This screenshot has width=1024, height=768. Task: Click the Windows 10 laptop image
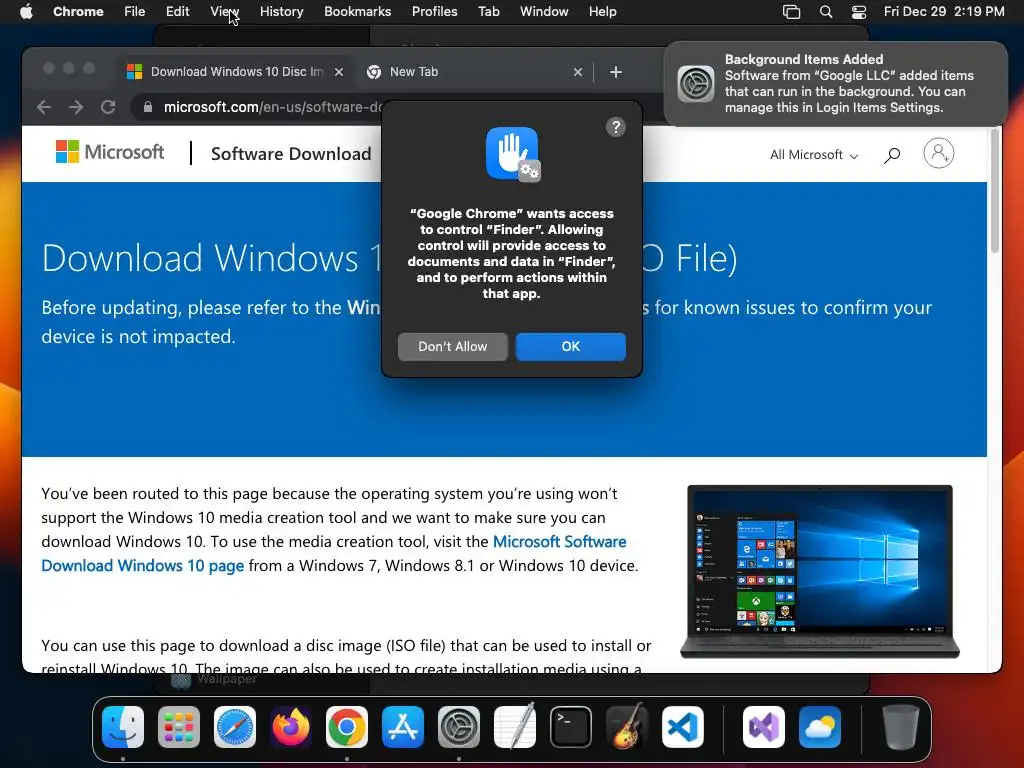click(820, 571)
